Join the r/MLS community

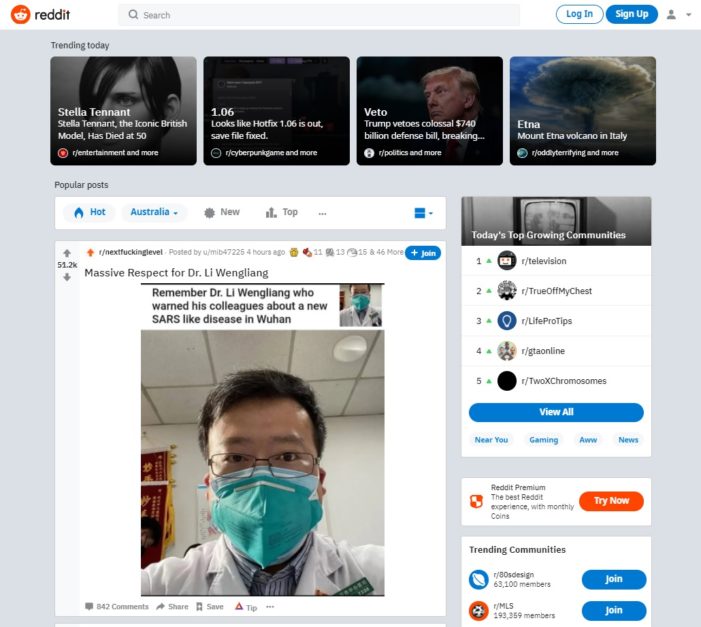614,610
